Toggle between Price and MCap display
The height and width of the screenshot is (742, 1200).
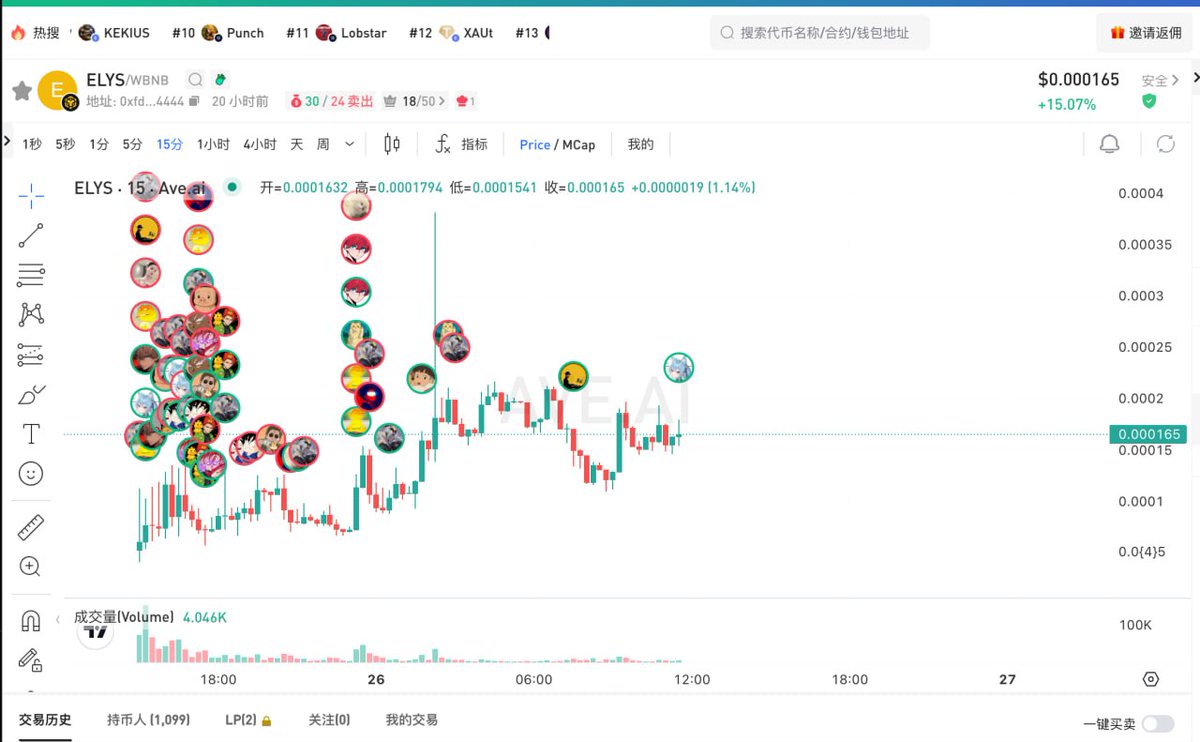557,145
